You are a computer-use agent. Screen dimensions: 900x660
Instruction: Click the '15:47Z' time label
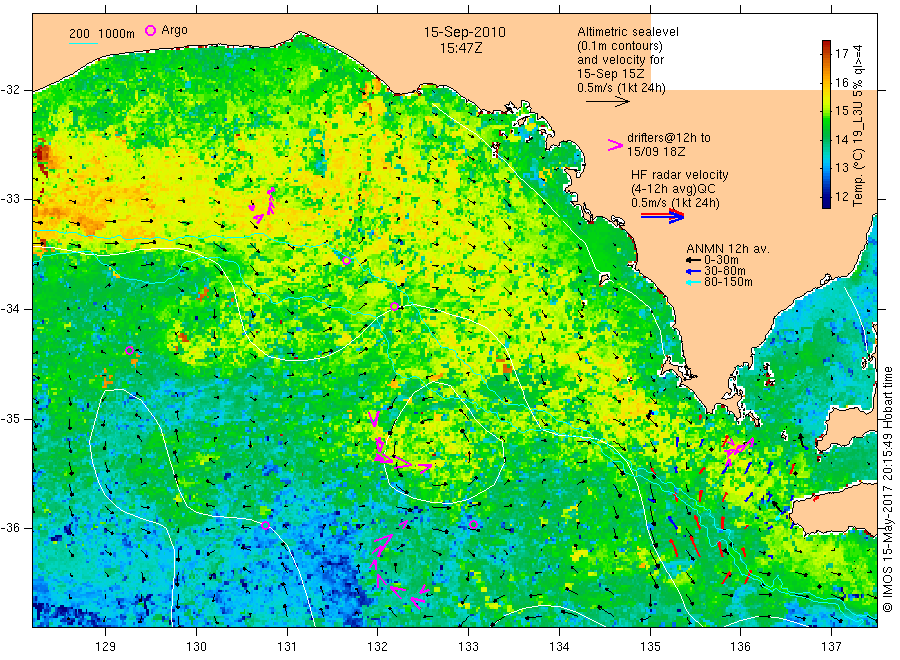461,48
